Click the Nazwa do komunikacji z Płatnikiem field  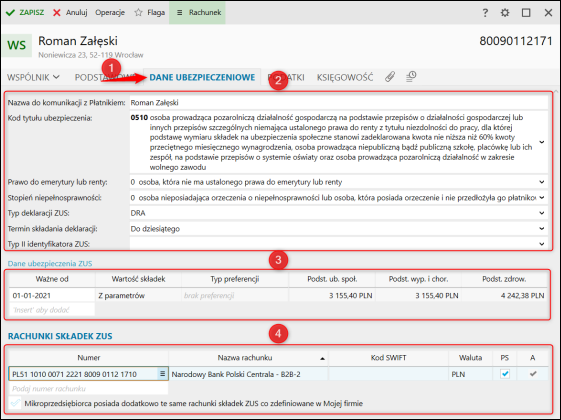[338, 103]
